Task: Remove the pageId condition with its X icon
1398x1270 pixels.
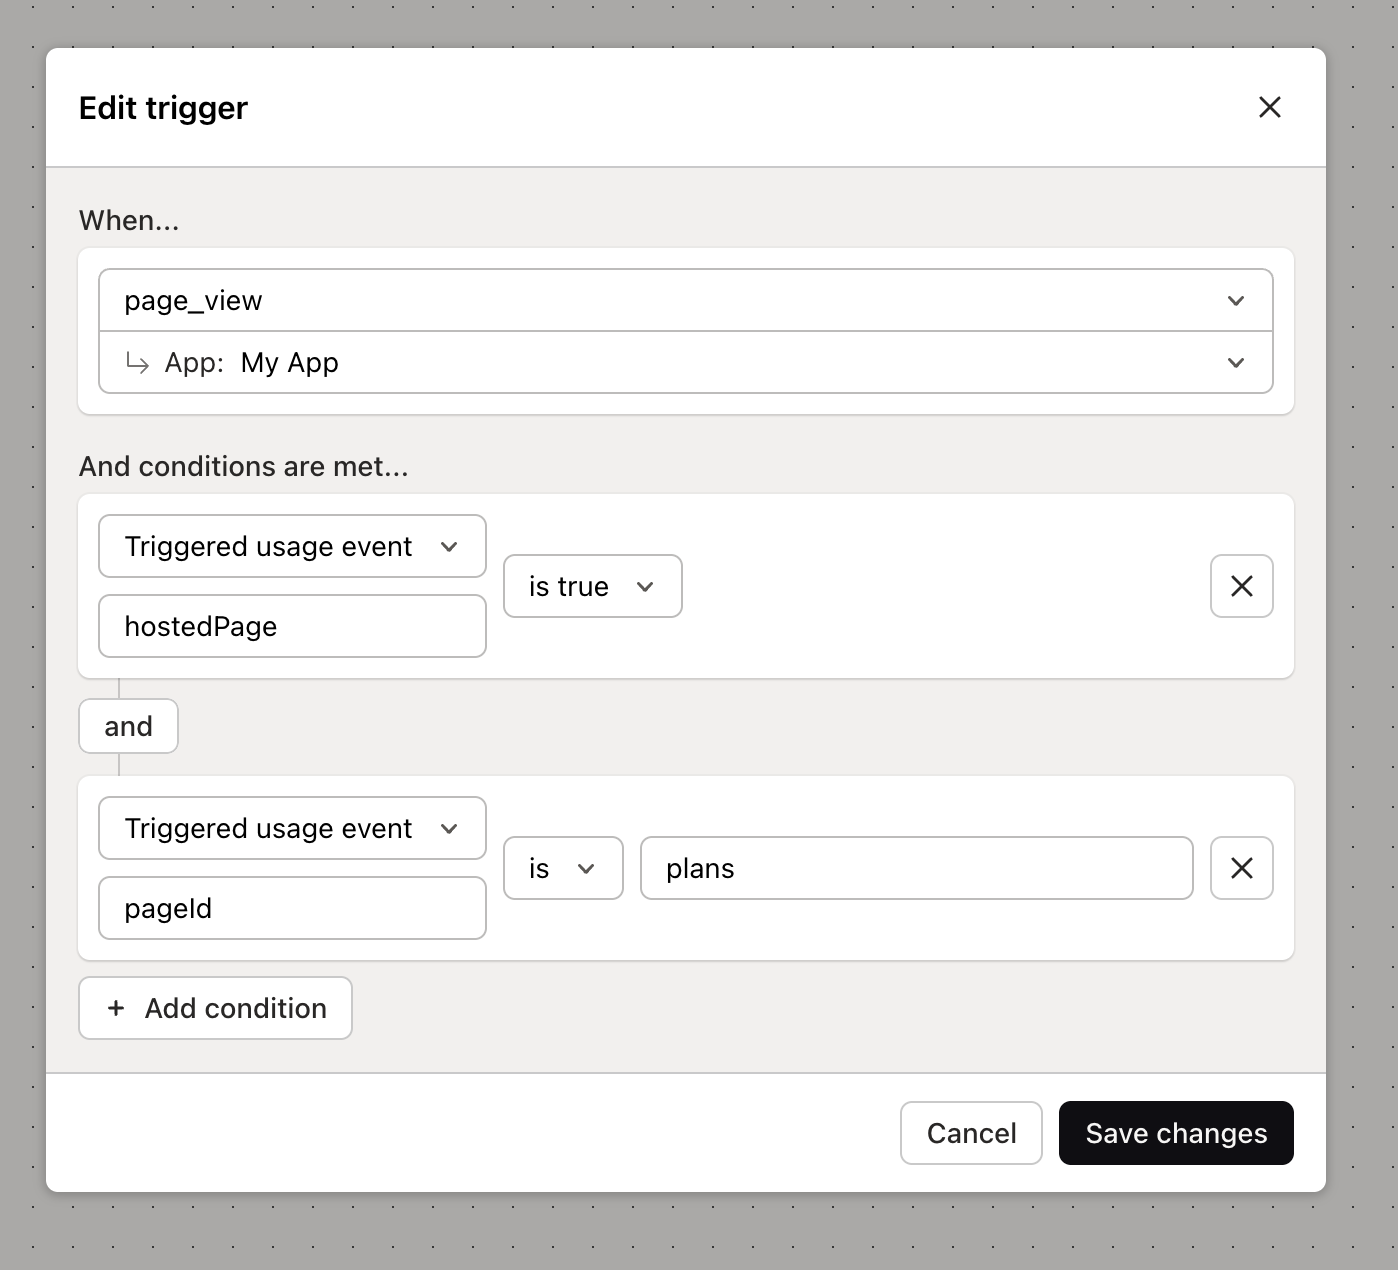Action: [x=1241, y=868]
